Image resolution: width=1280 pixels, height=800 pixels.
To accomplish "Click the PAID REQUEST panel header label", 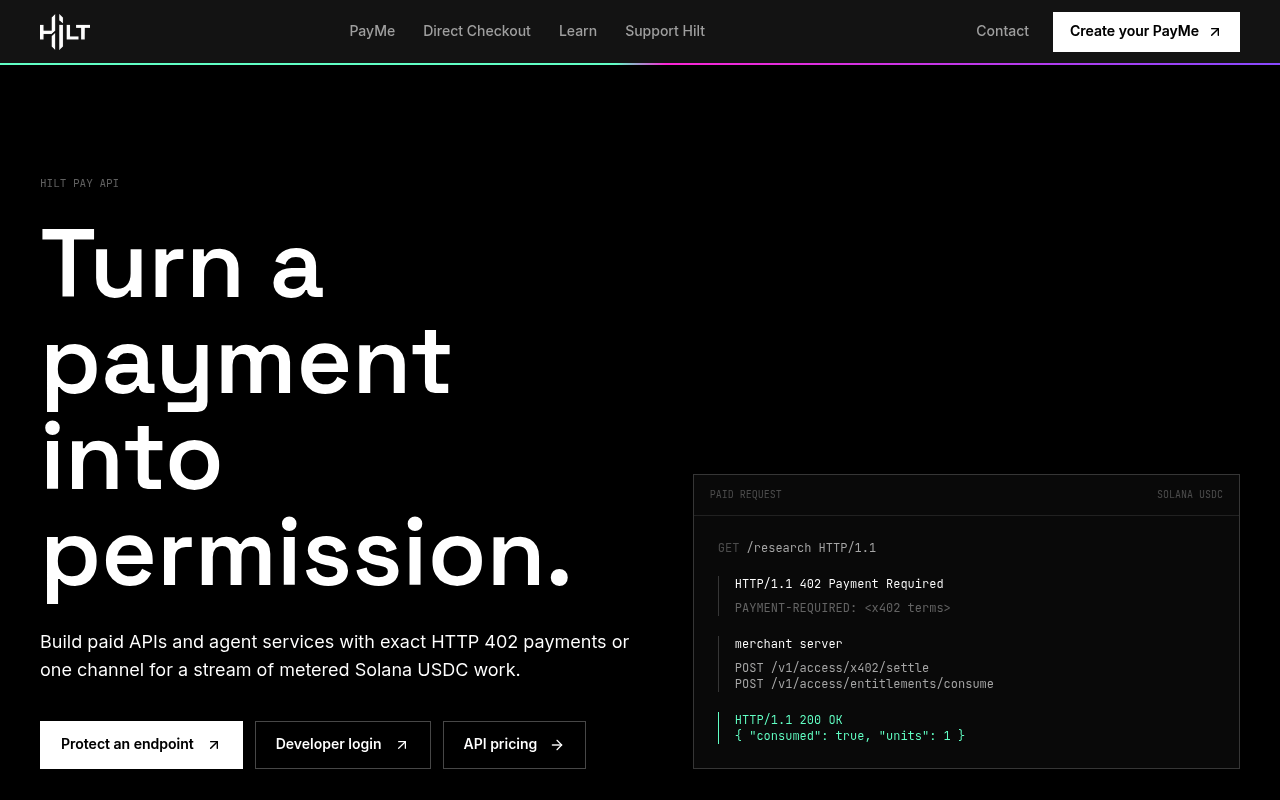I will pos(746,495).
